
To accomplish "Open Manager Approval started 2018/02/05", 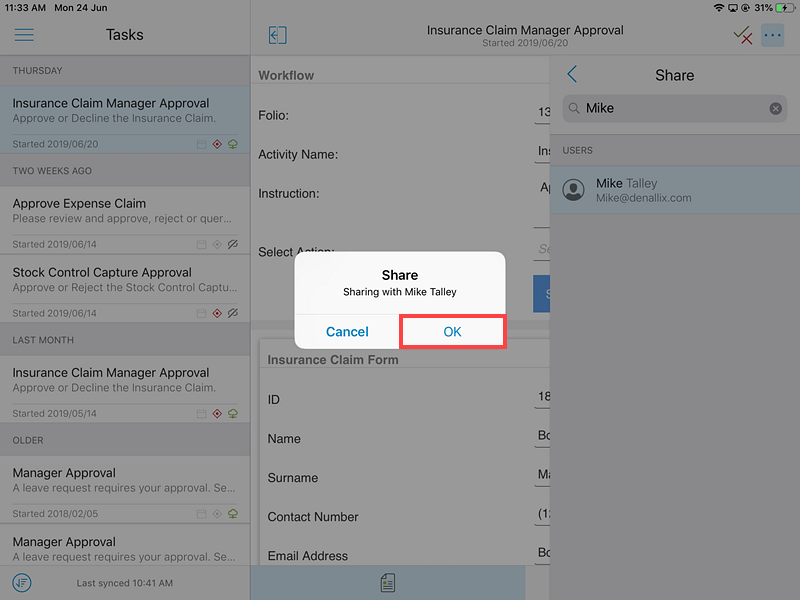I will 125,489.
